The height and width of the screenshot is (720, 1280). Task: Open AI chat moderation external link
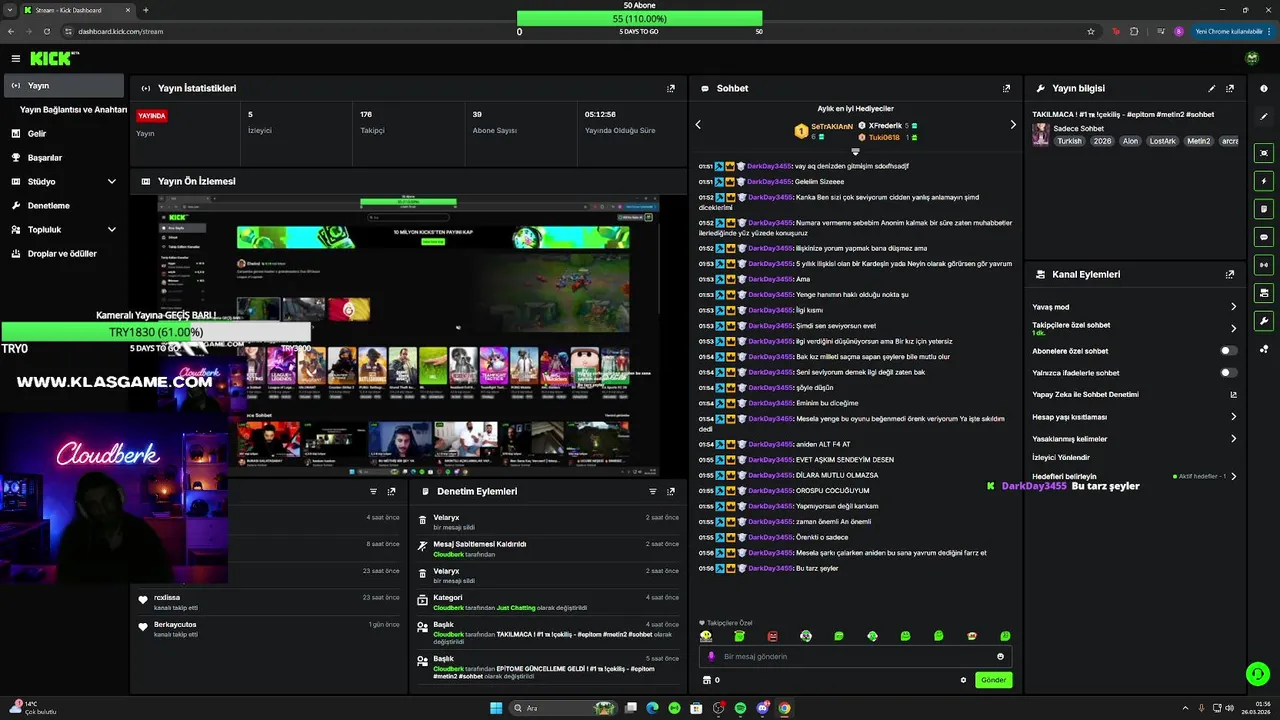1233,394
